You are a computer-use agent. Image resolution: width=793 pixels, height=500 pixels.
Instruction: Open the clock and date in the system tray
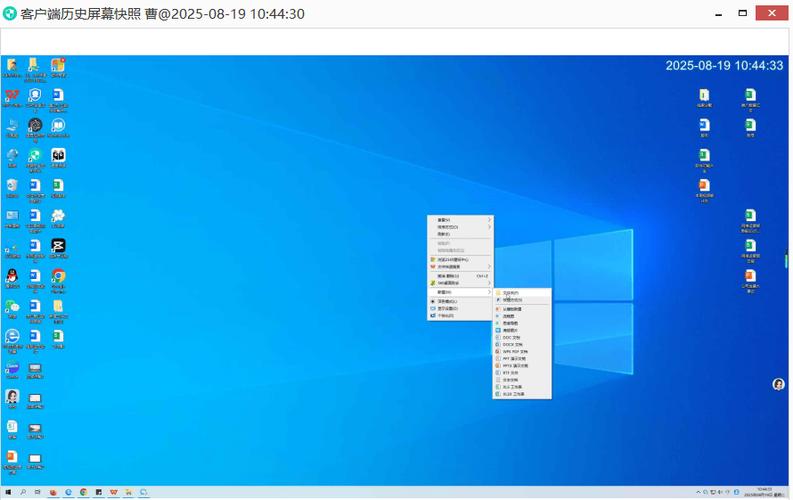tap(764, 492)
